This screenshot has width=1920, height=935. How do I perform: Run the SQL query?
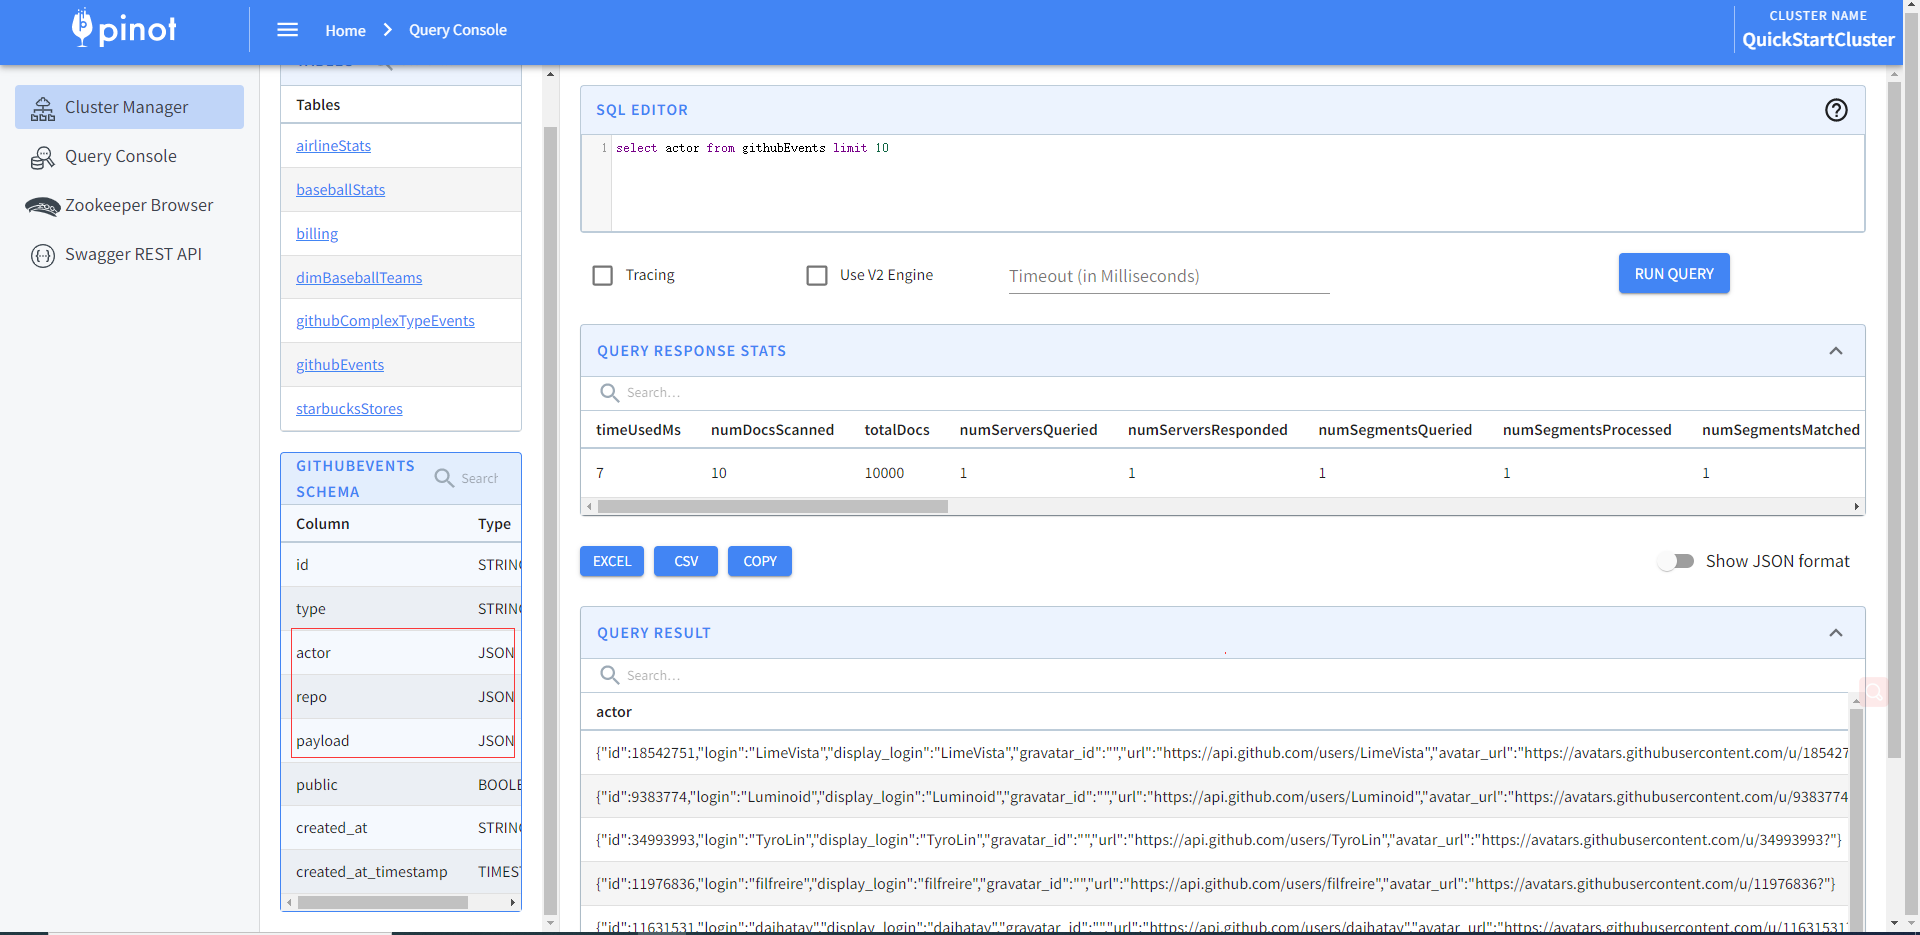1674,273
